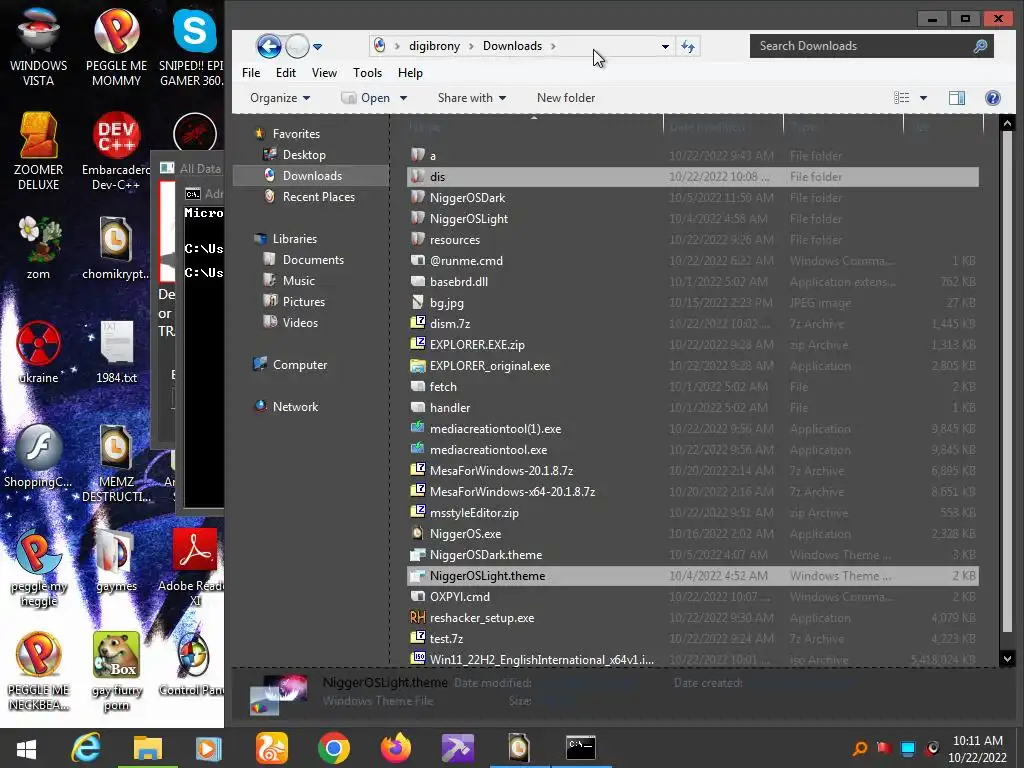
Task: Refresh the Downloads folder view
Action: pos(688,46)
